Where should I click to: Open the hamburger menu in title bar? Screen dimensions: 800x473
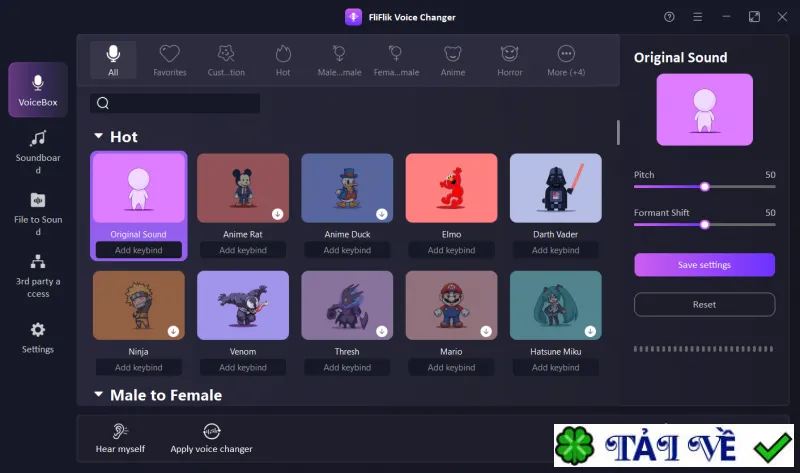(x=697, y=17)
